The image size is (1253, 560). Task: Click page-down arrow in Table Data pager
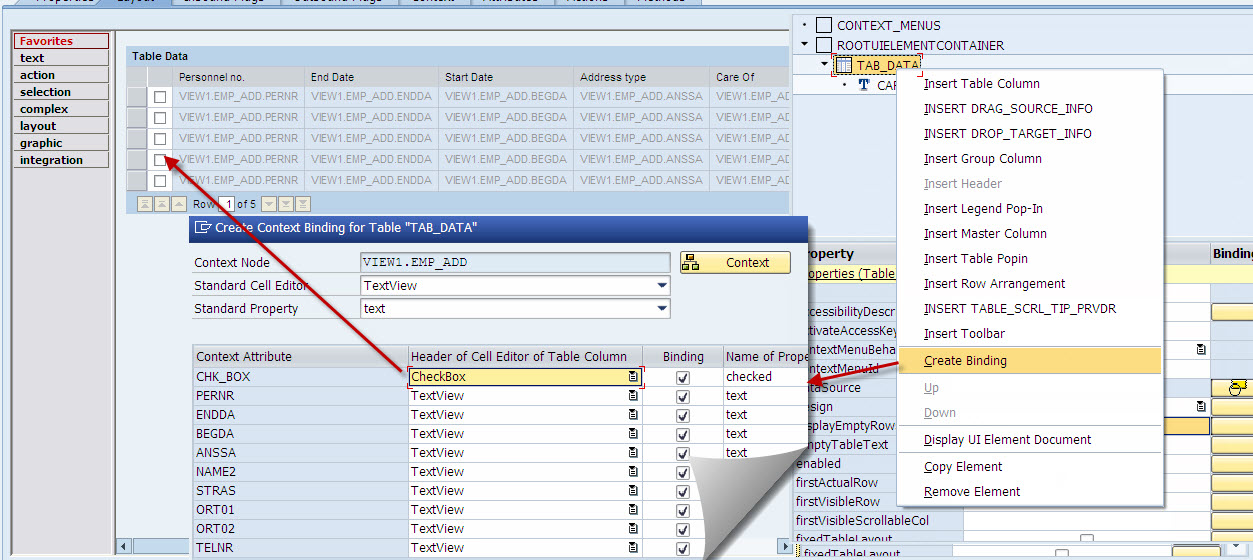coord(285,204)
